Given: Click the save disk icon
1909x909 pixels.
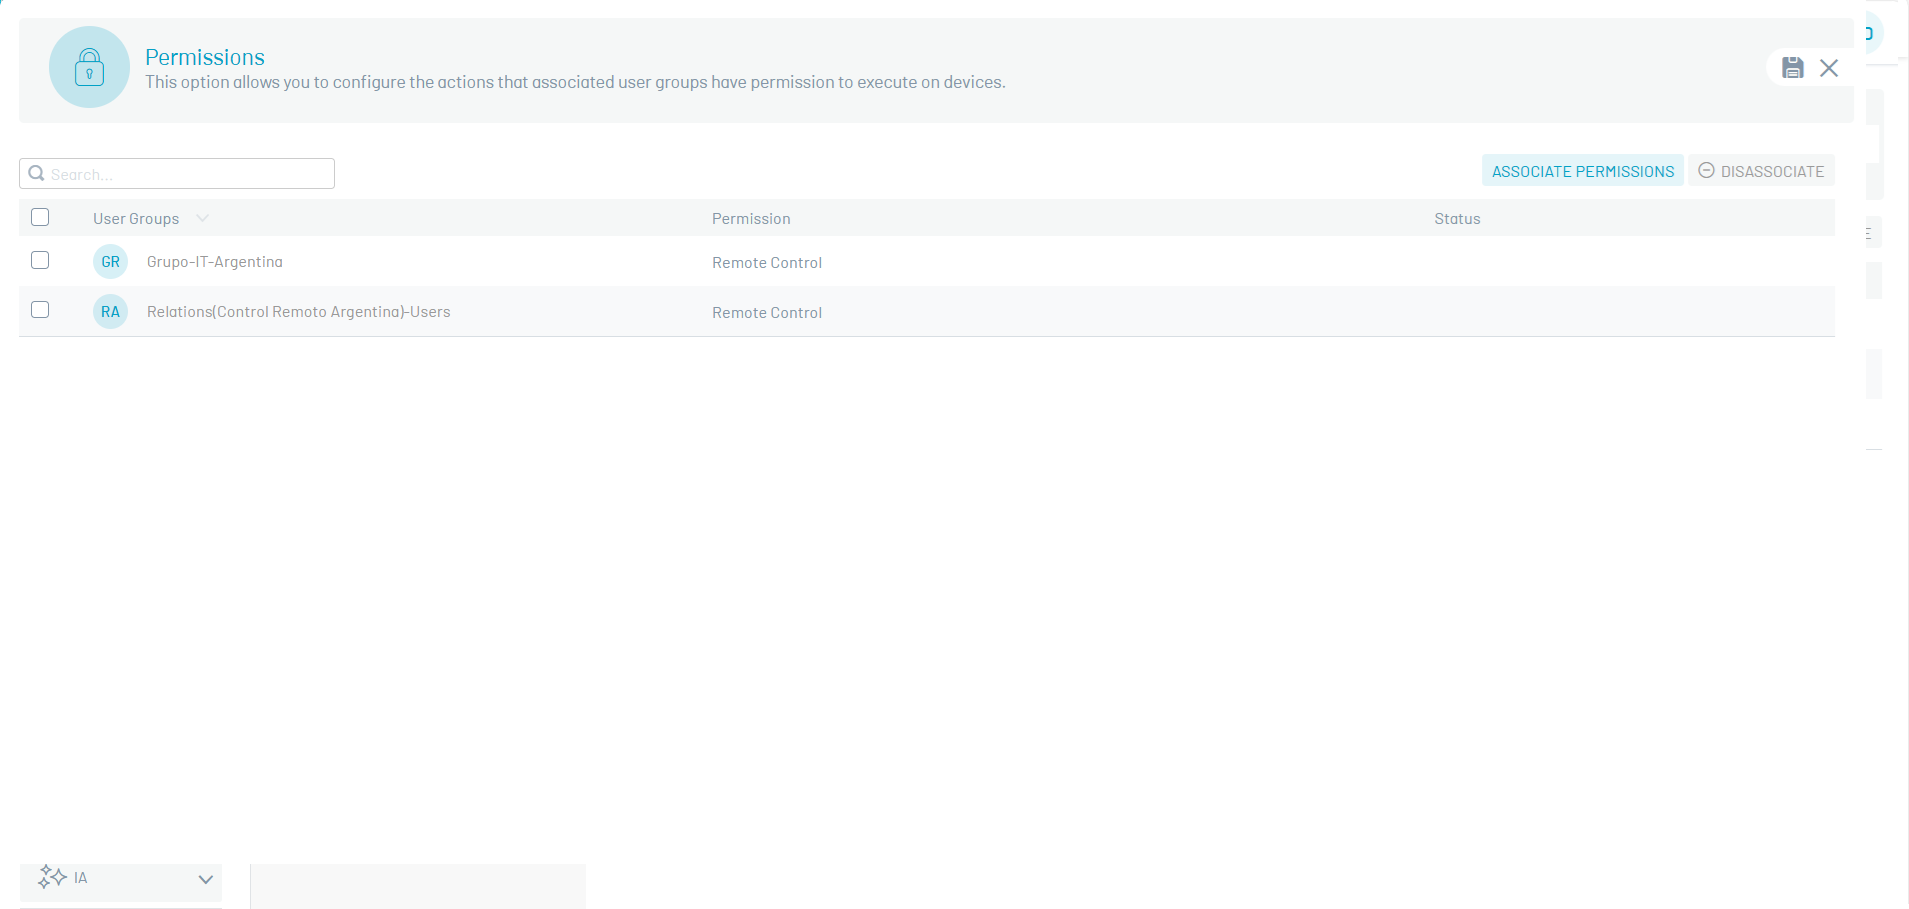Looking at the screenshot, I should (1792, 68).
